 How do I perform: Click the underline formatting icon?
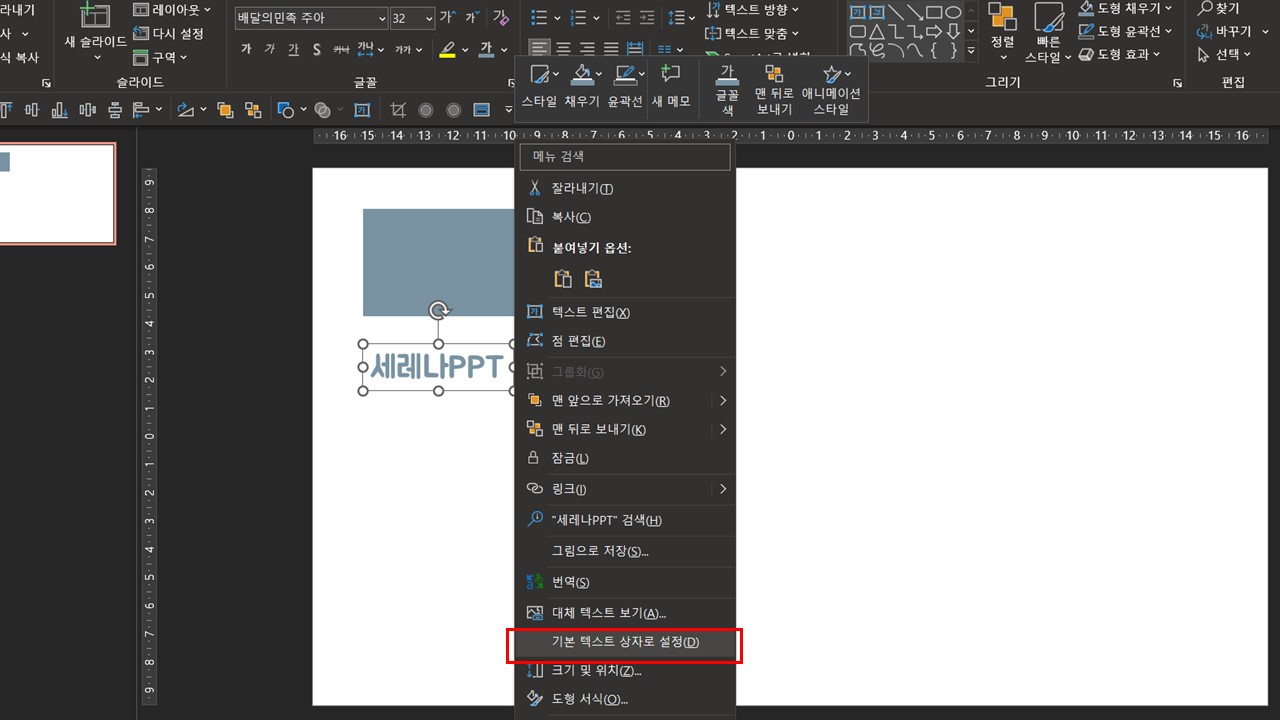[x=293, y=49]
